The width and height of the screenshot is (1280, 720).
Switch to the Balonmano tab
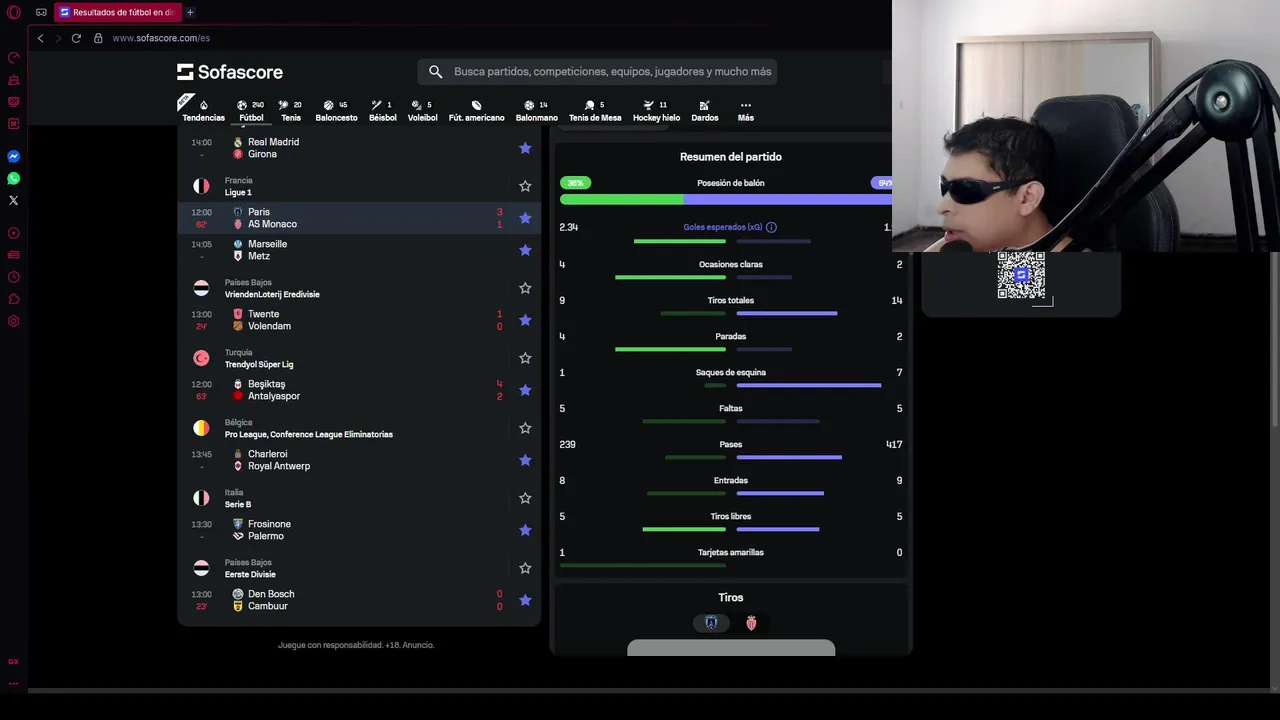(537, 110)
